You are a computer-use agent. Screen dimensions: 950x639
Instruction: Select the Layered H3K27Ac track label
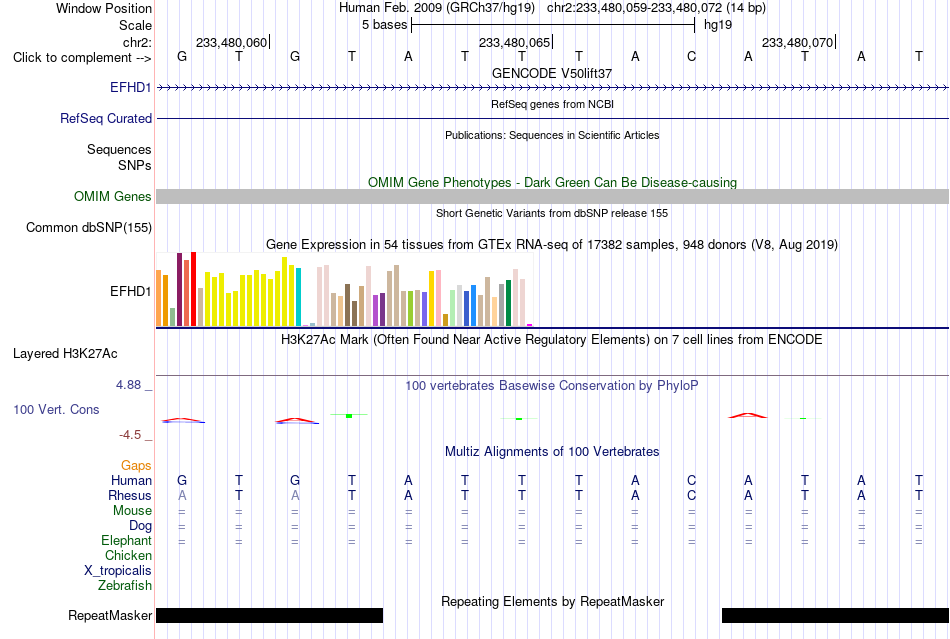tap(65, 354)
